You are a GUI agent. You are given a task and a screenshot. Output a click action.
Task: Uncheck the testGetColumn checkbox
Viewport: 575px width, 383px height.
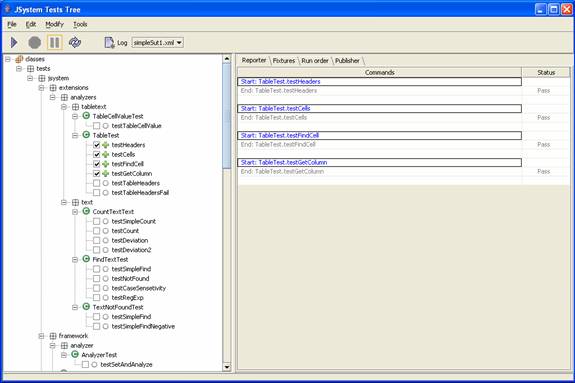point(96,174)
